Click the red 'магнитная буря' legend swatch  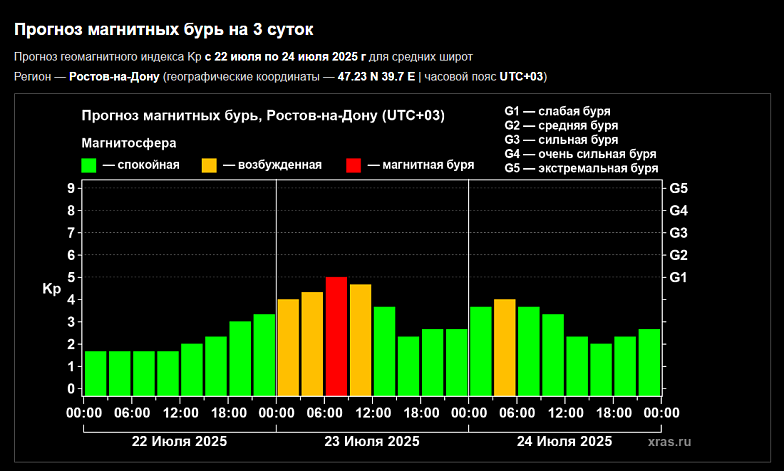(x=354, y=166)
